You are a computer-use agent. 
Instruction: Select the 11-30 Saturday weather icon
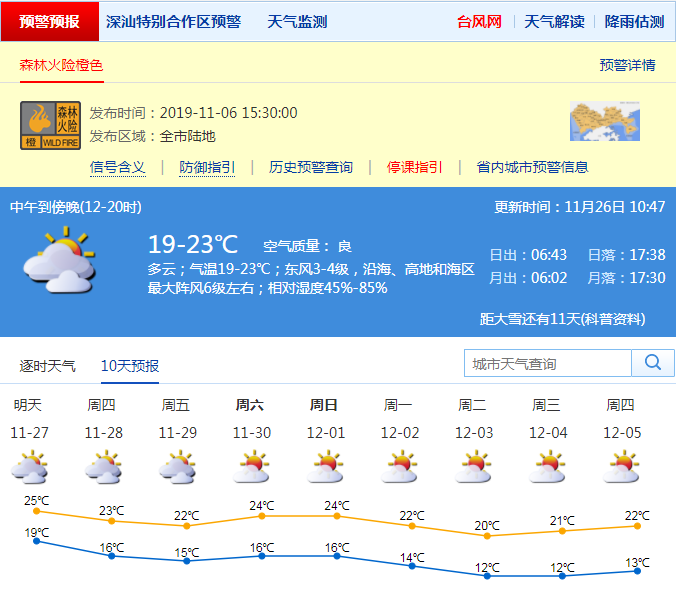click(251, 467)
